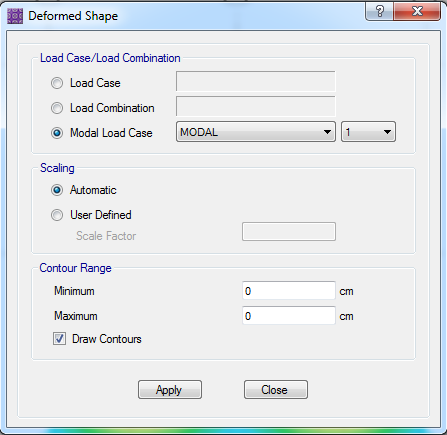Screen dimensions: 447x435
Task: Click the Deformed Shape title bar app icon
Action: 15,16
